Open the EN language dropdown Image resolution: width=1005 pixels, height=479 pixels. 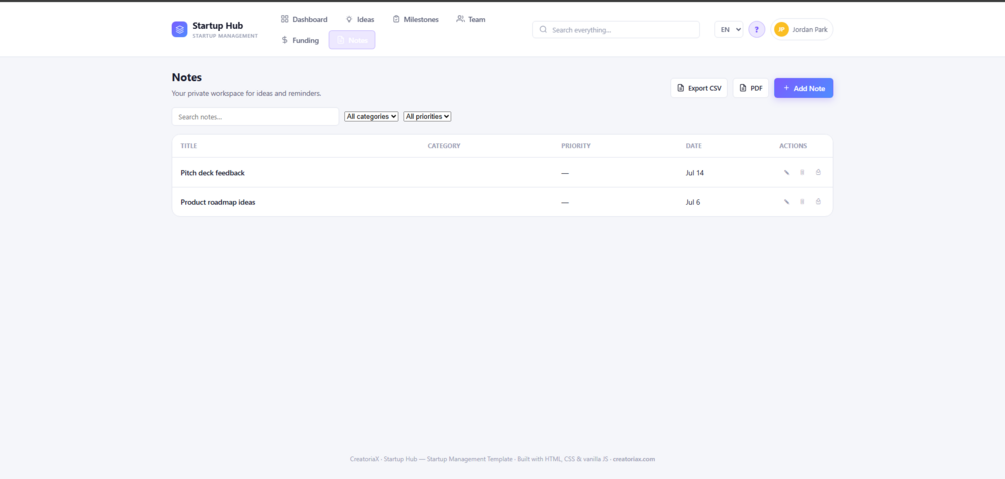pyautogui.click(x=729, y=29)
